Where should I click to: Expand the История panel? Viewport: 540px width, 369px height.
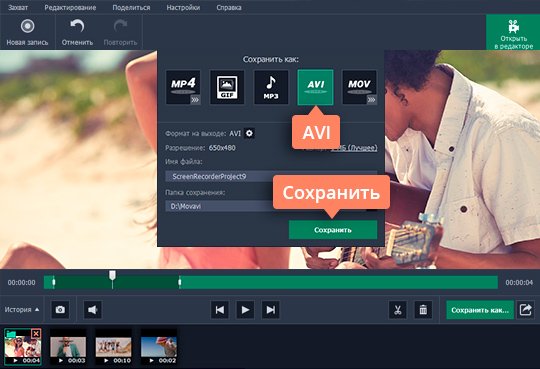click(22, 310)
